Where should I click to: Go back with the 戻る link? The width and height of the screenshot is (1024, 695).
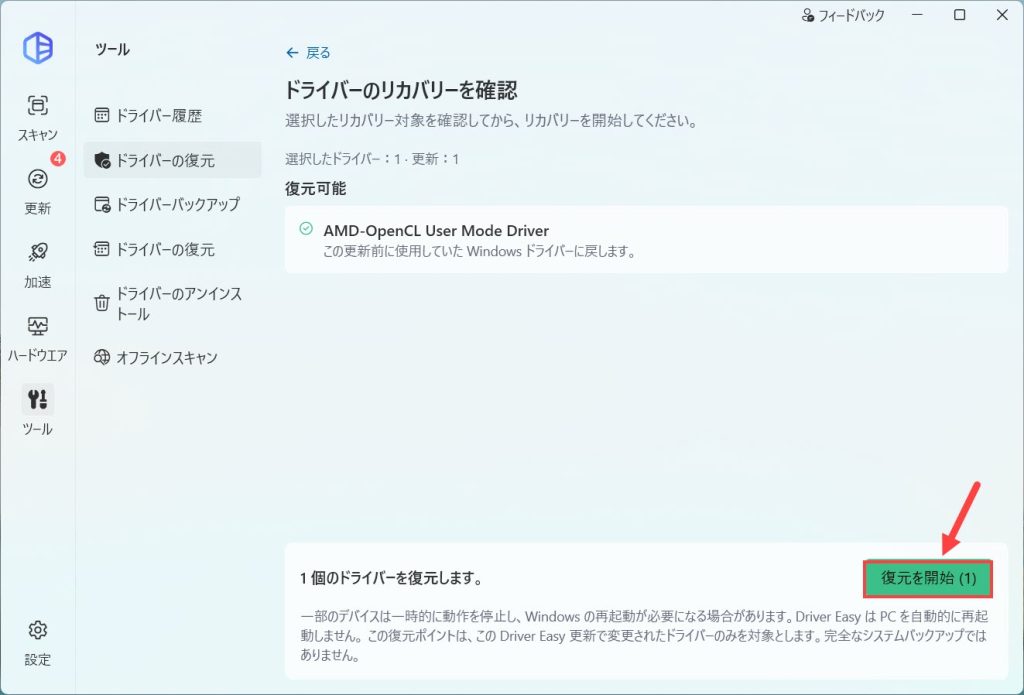click(308, 53)
